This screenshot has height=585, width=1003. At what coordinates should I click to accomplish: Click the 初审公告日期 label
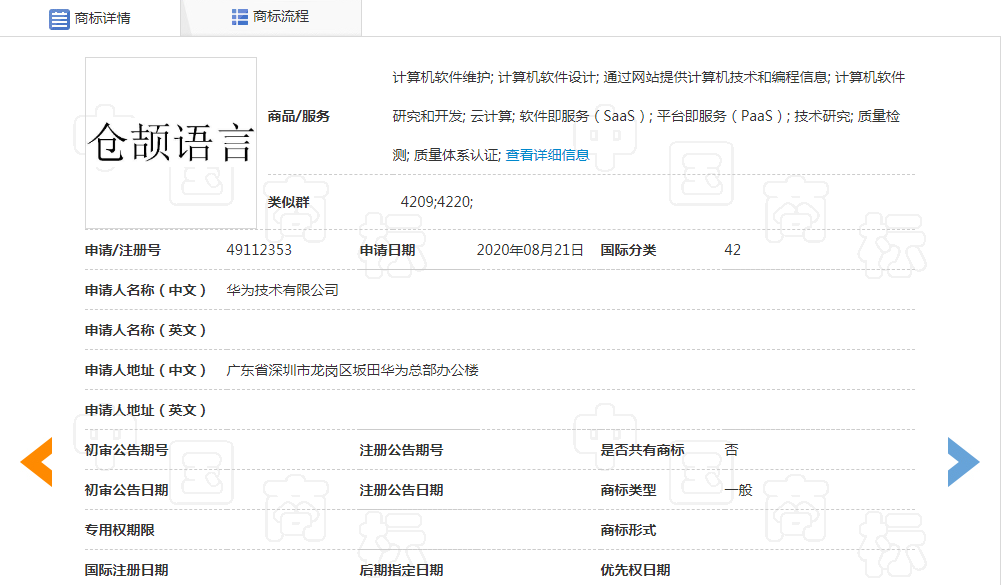[127, 490]
